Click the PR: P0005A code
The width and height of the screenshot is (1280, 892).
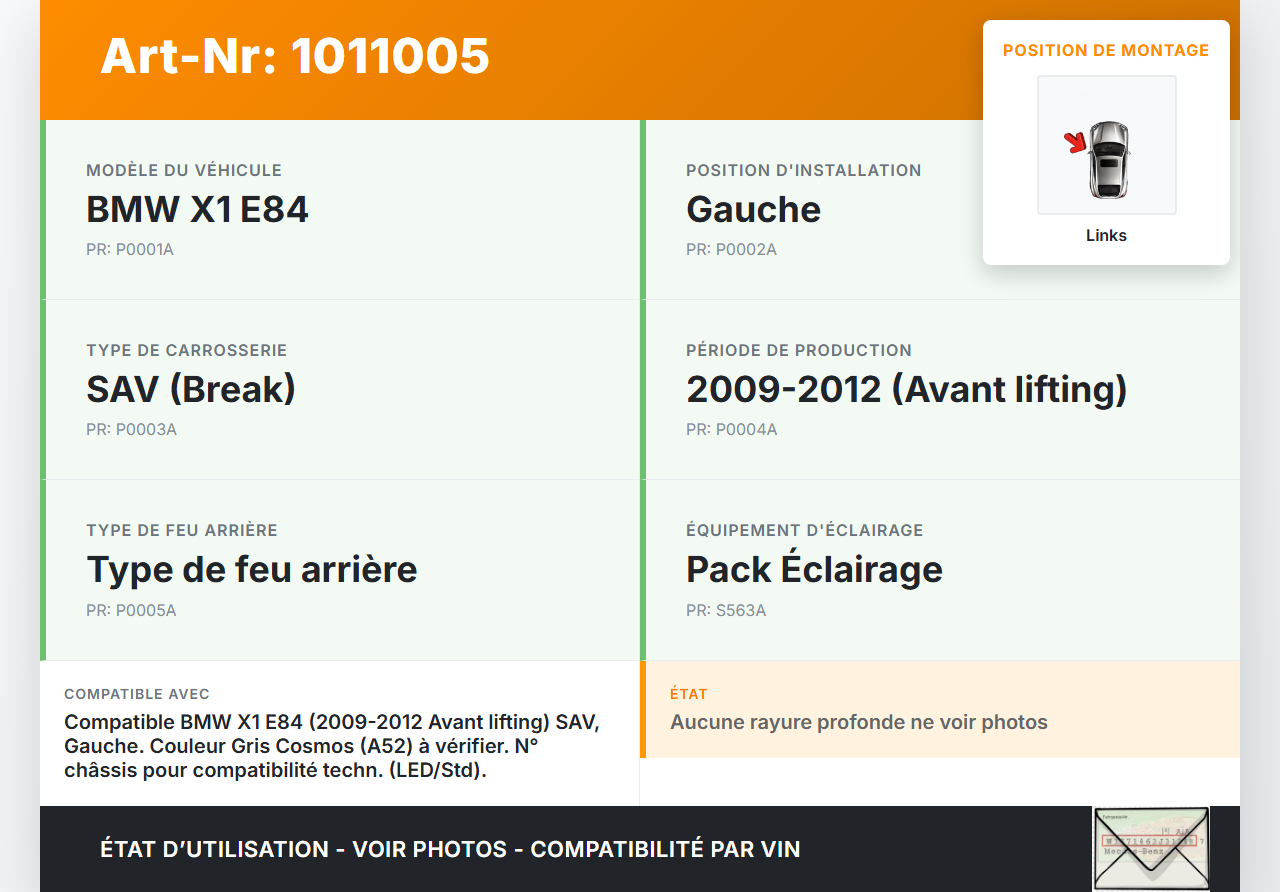pos(131,610)
